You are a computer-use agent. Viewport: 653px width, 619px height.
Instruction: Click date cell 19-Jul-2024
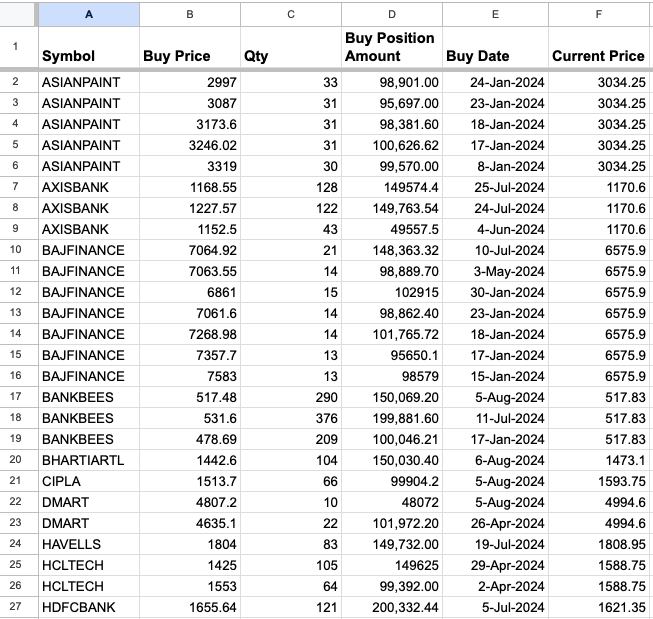point(495,544)
